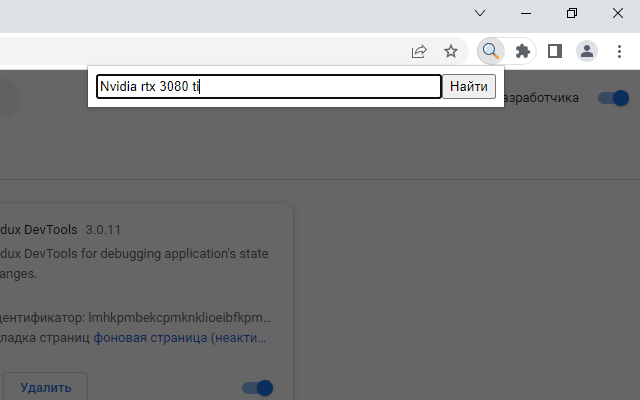640x400 pixels.
Task: Open the tab search chevron
Action: coord(480,13)
